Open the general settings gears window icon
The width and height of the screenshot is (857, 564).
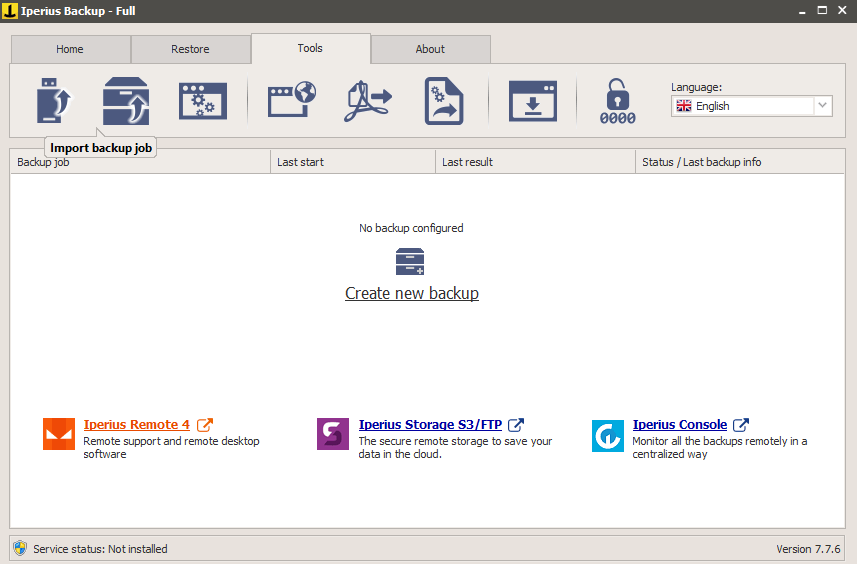[x=203, y=101]
